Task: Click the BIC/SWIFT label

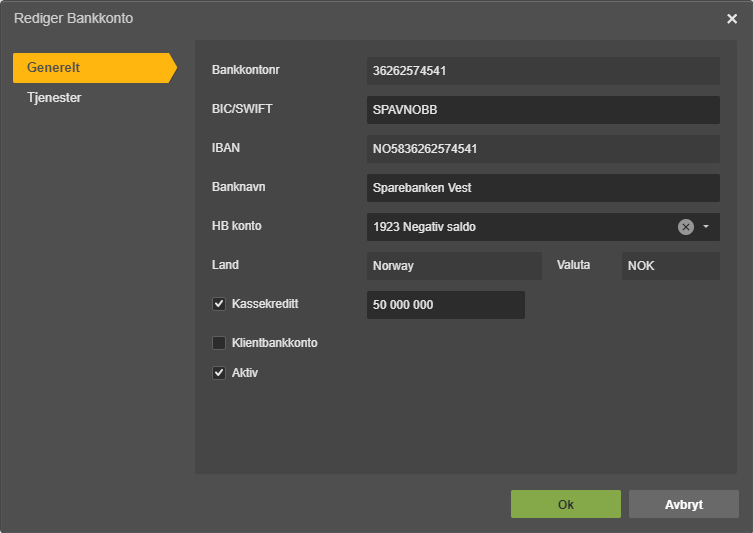Action: (x=242, y=109)
